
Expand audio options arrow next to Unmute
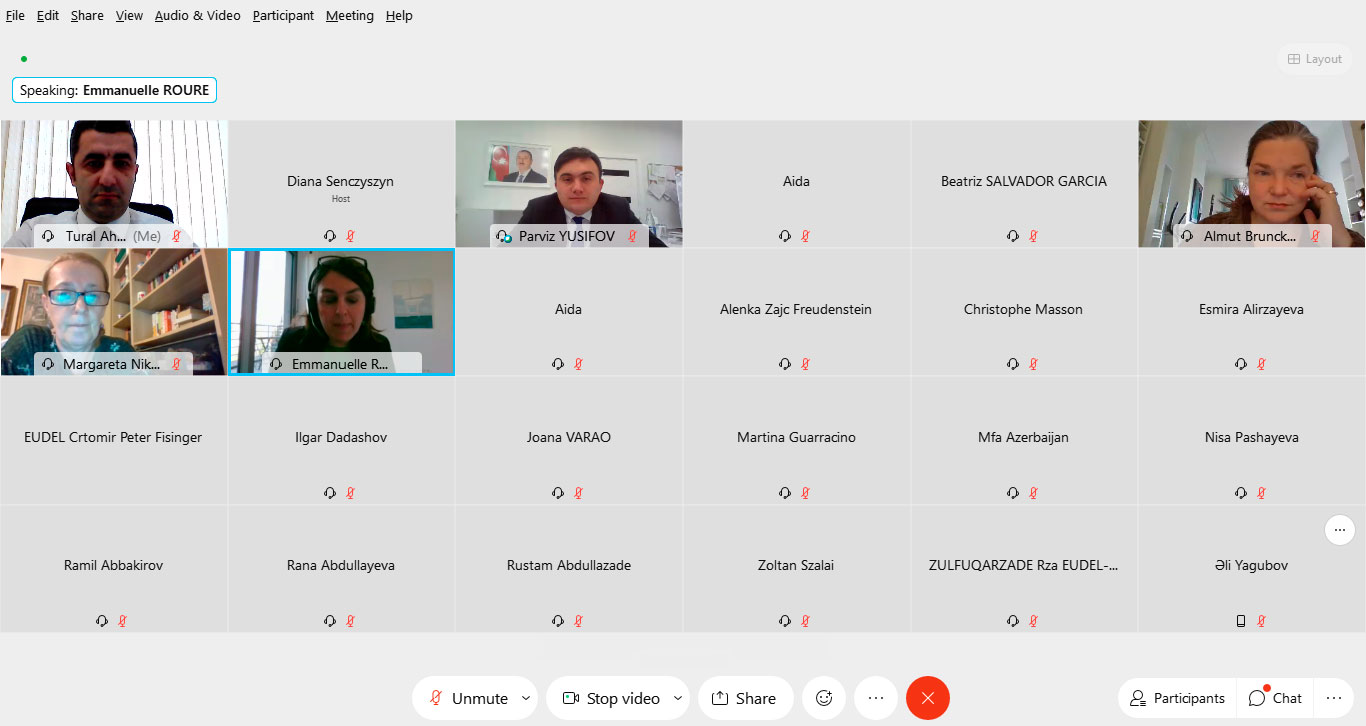tap(526, 698)
